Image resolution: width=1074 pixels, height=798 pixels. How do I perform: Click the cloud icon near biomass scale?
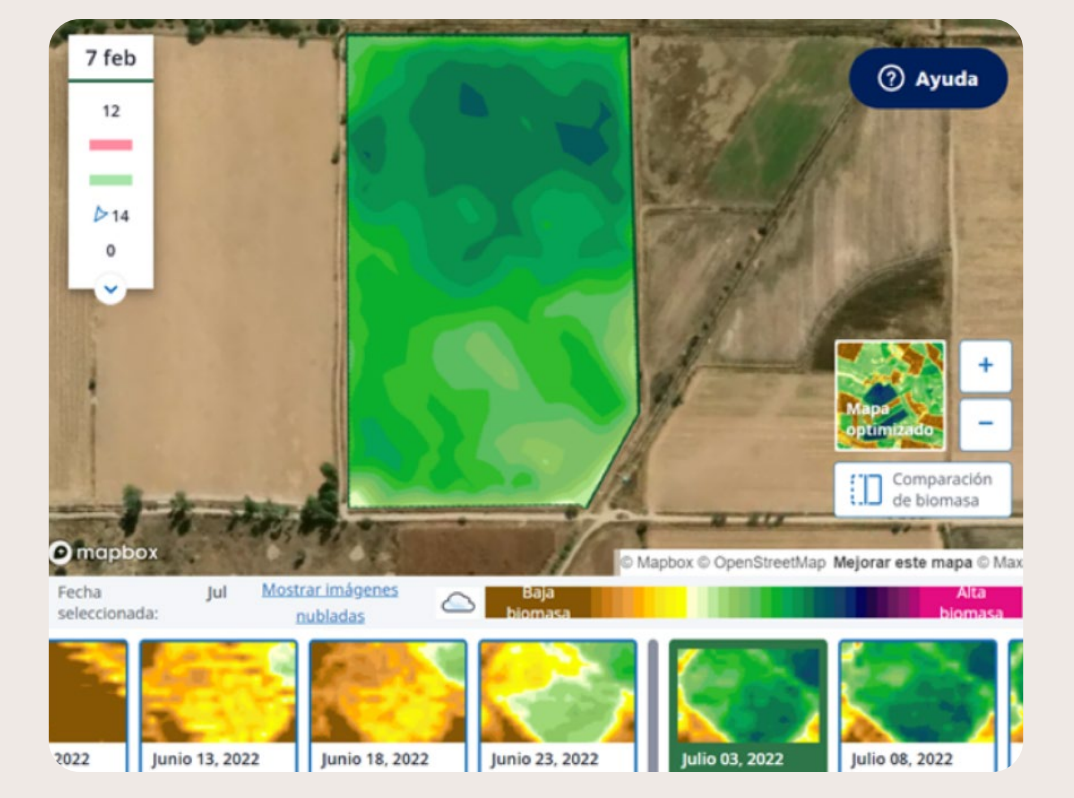click(458, 602)
